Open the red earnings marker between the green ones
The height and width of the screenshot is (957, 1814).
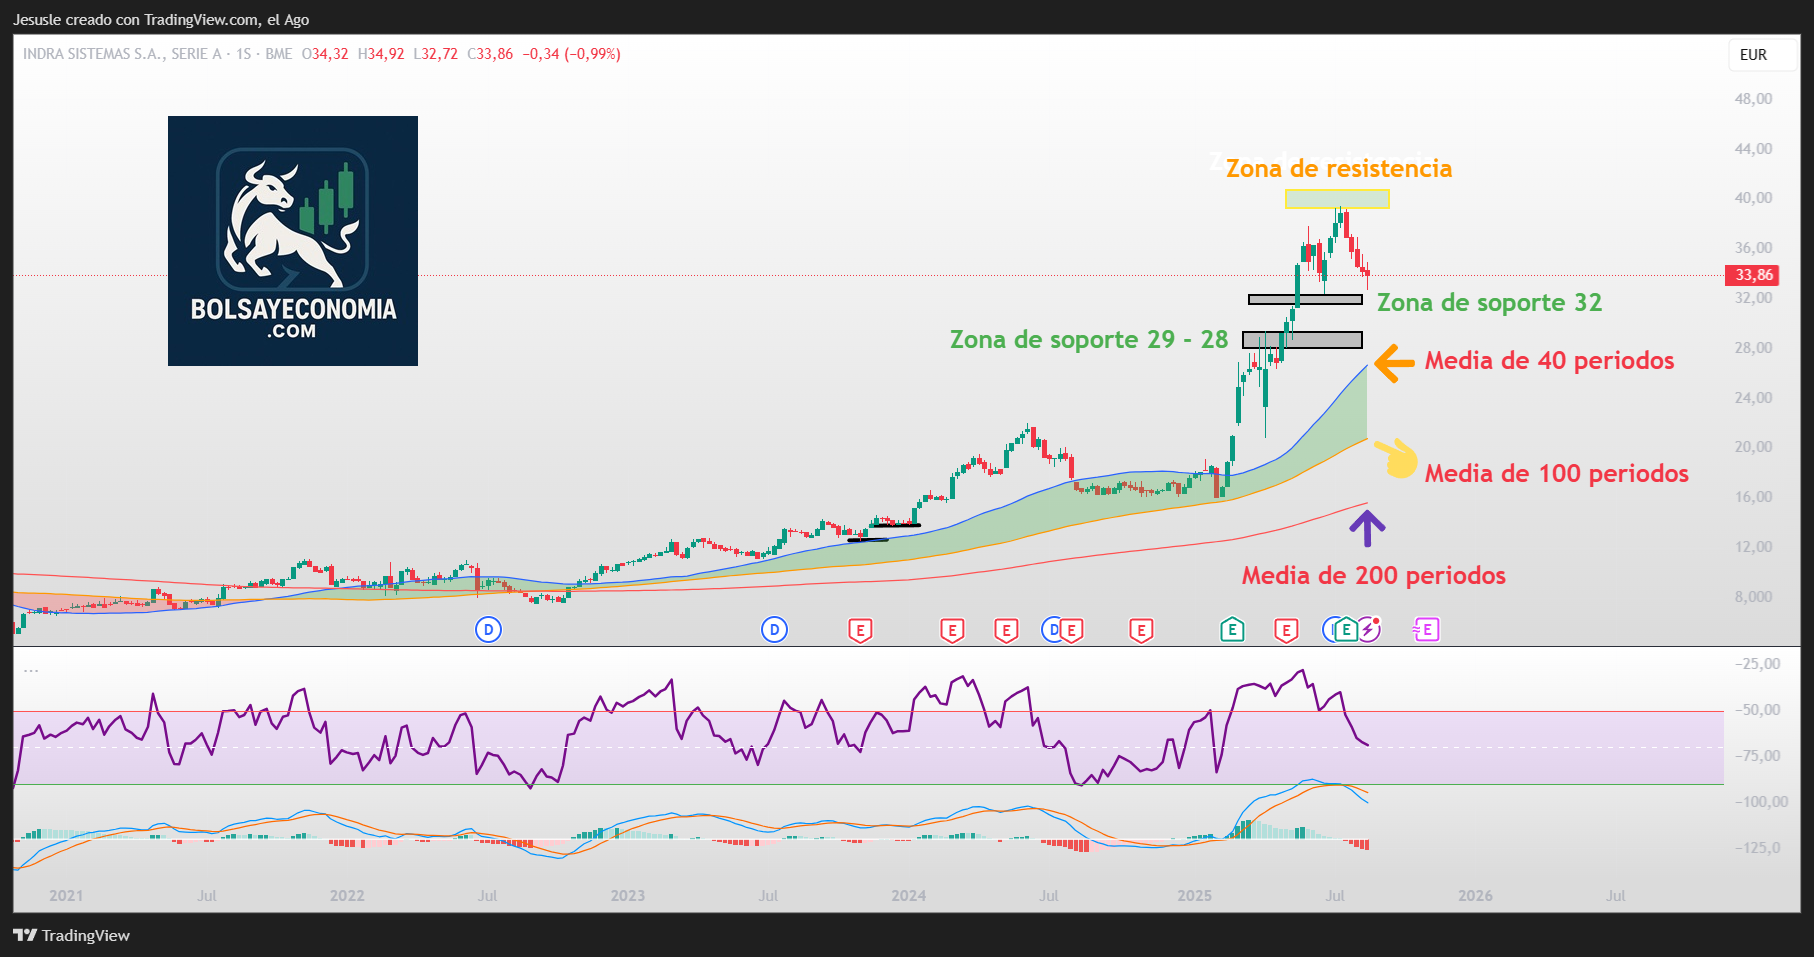tap(1286, 630)
